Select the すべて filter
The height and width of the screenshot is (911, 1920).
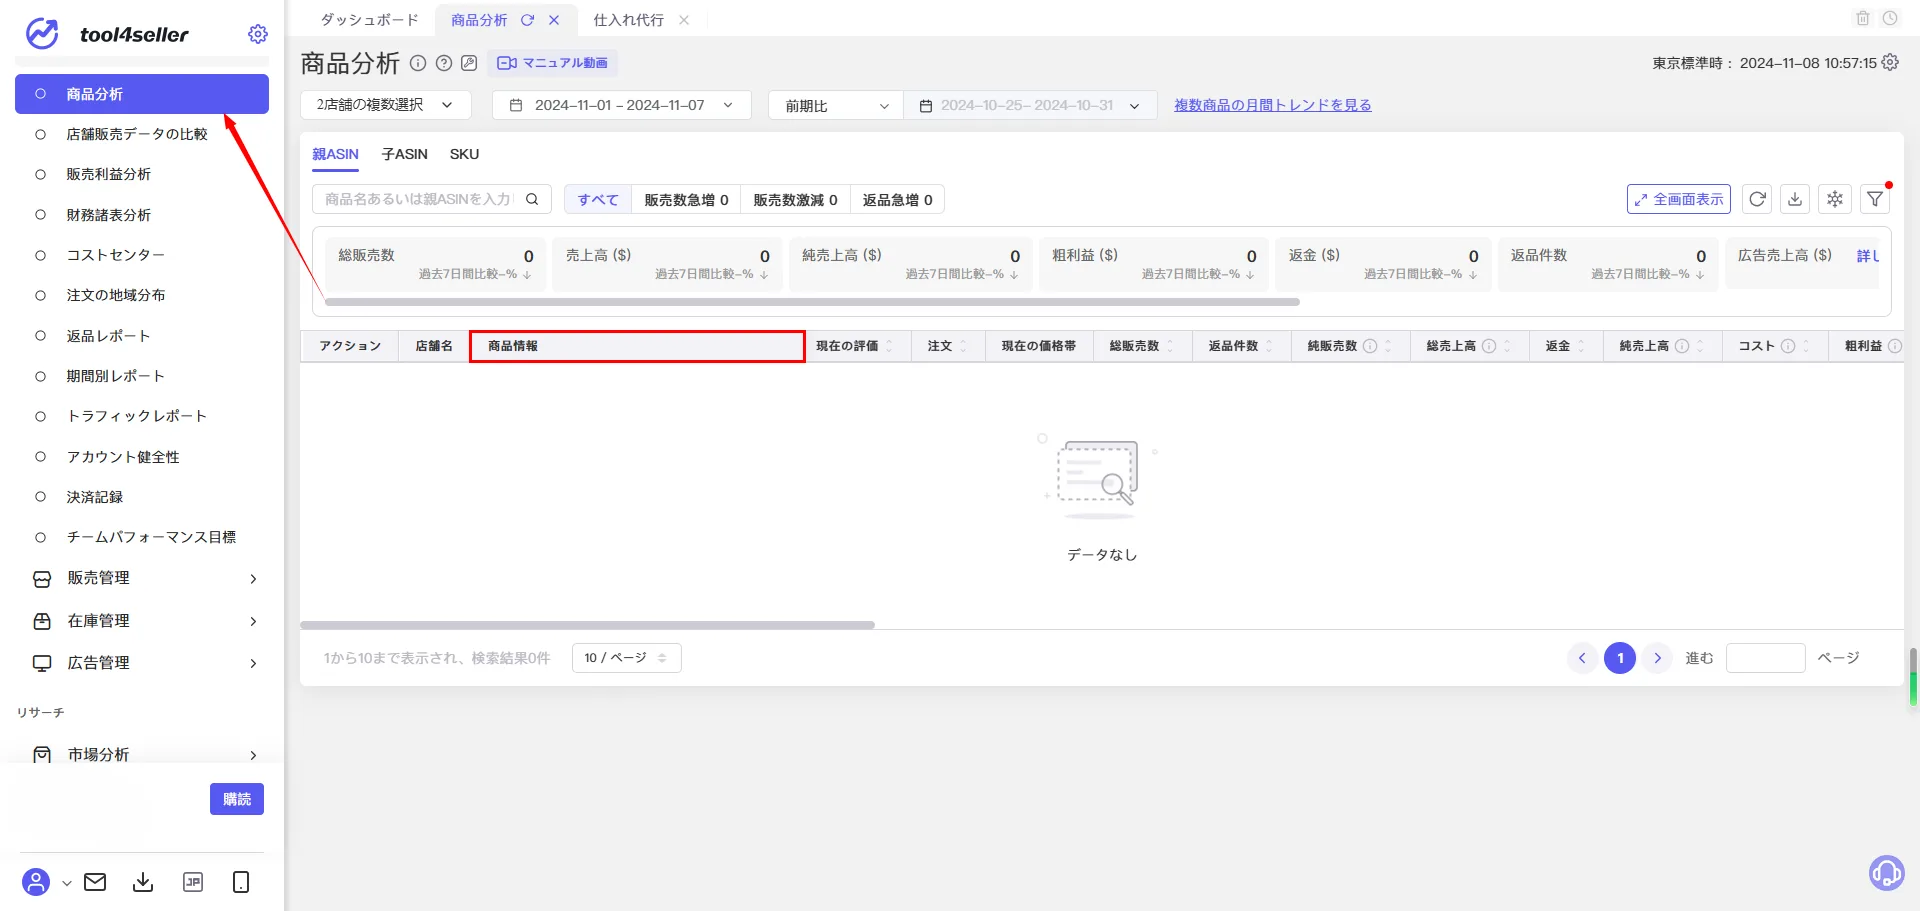pos(598,200)
